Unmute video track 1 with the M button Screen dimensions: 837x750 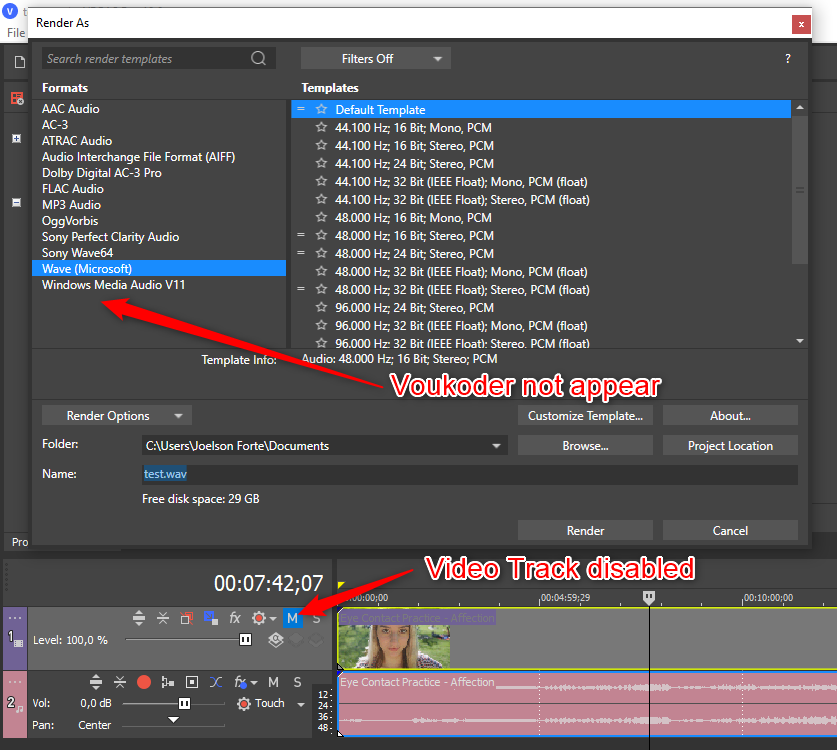coord(293,618)
